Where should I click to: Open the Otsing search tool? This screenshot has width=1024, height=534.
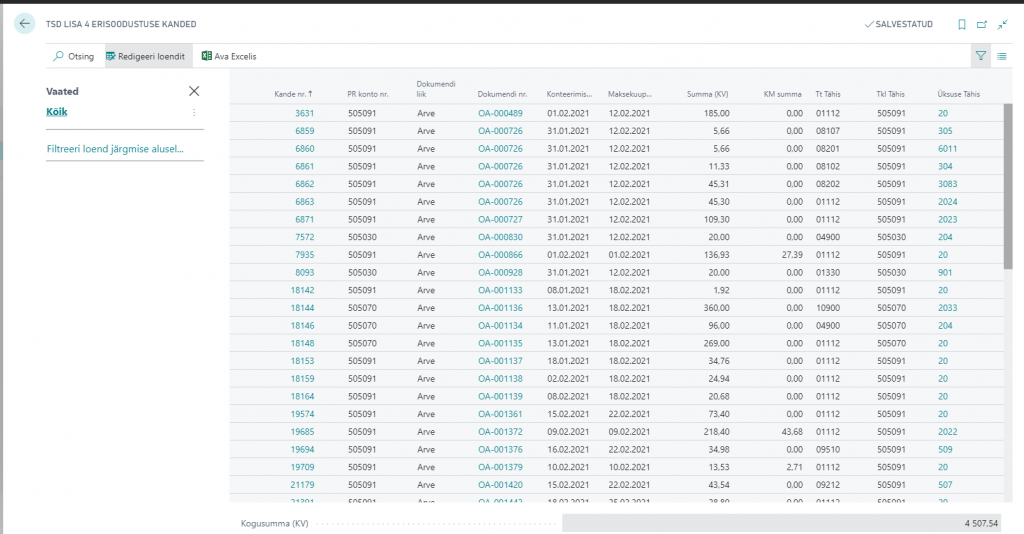(73, 57)
